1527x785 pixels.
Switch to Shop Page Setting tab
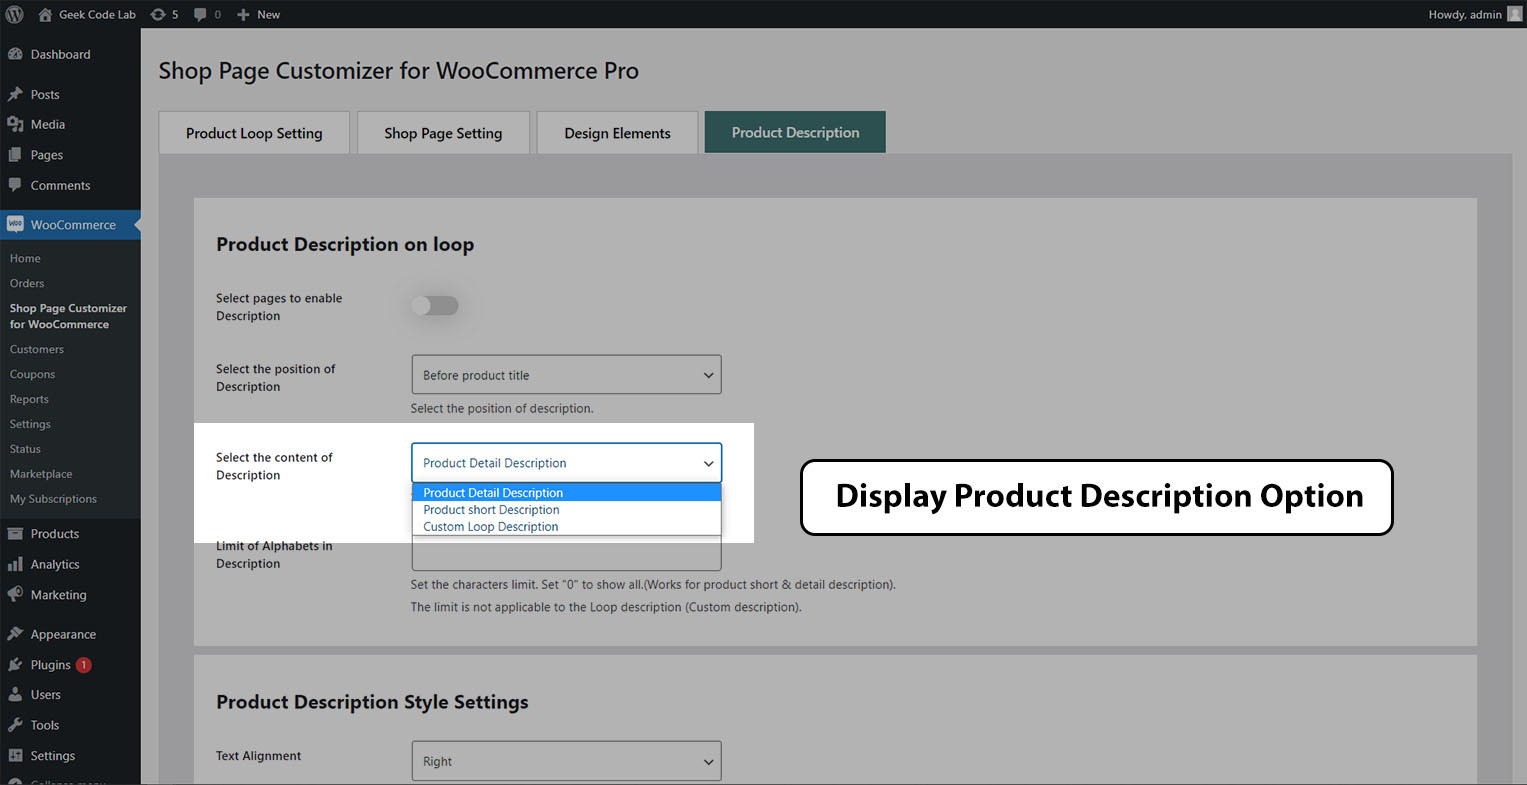443,133
